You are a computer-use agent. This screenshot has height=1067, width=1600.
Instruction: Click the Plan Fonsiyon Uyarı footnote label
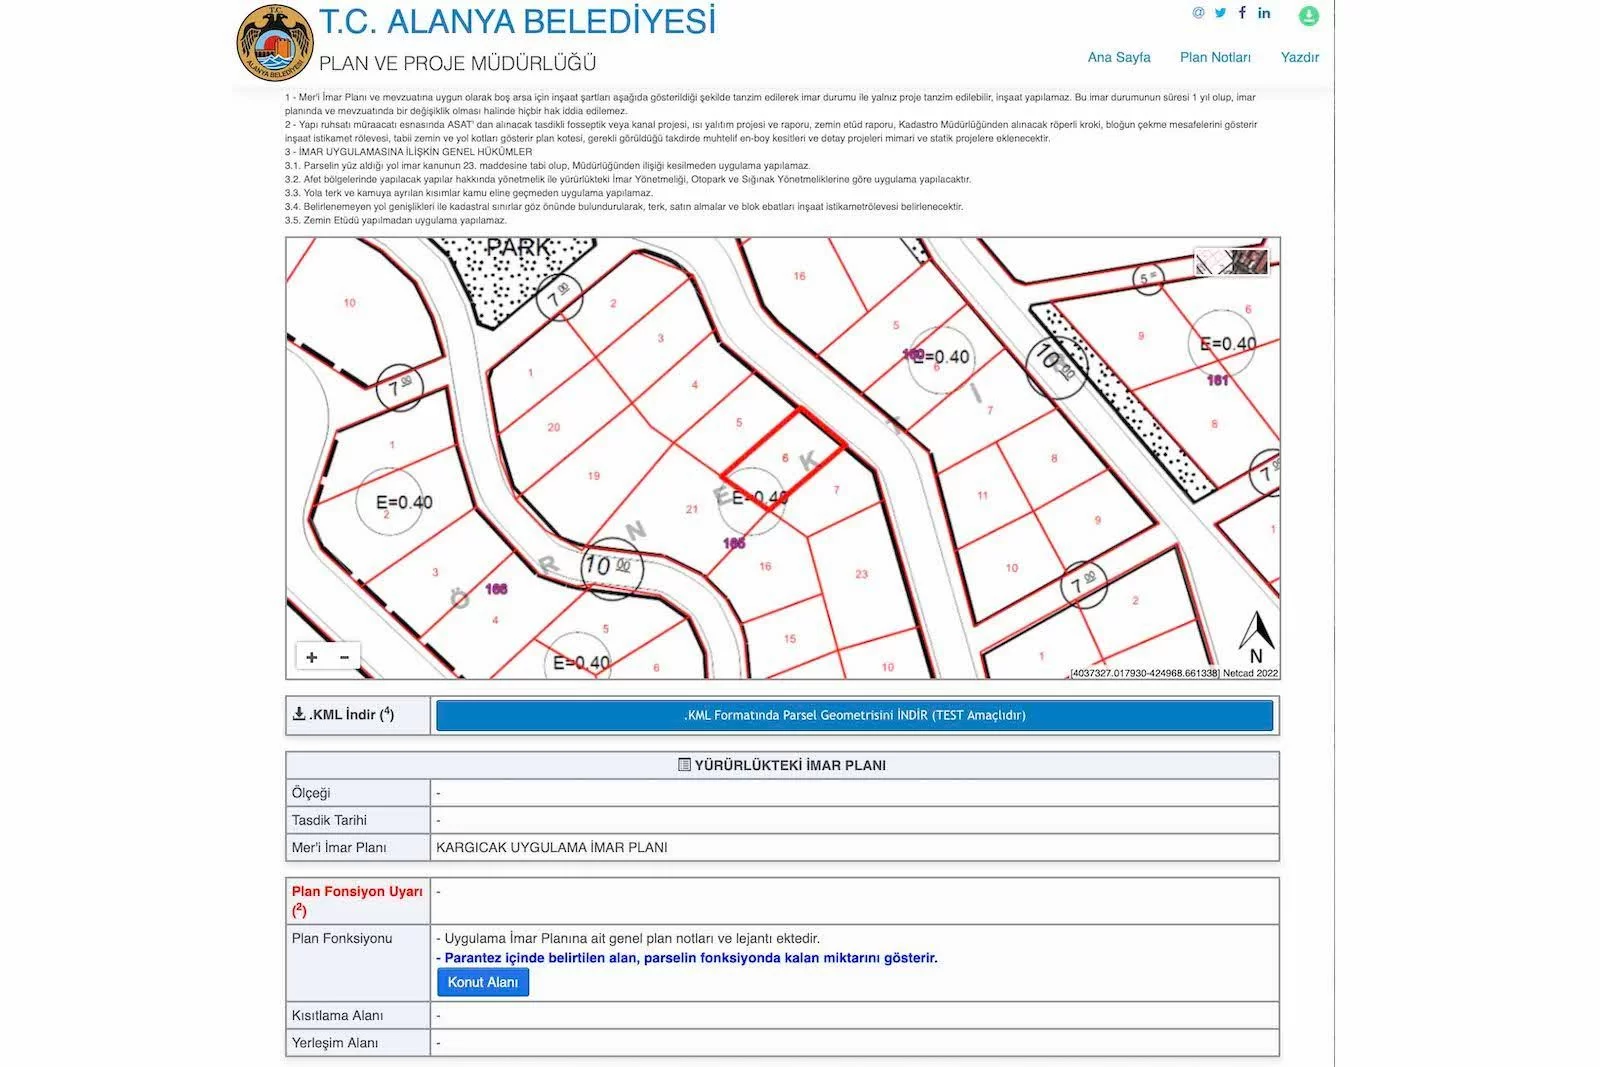(357, 900)
